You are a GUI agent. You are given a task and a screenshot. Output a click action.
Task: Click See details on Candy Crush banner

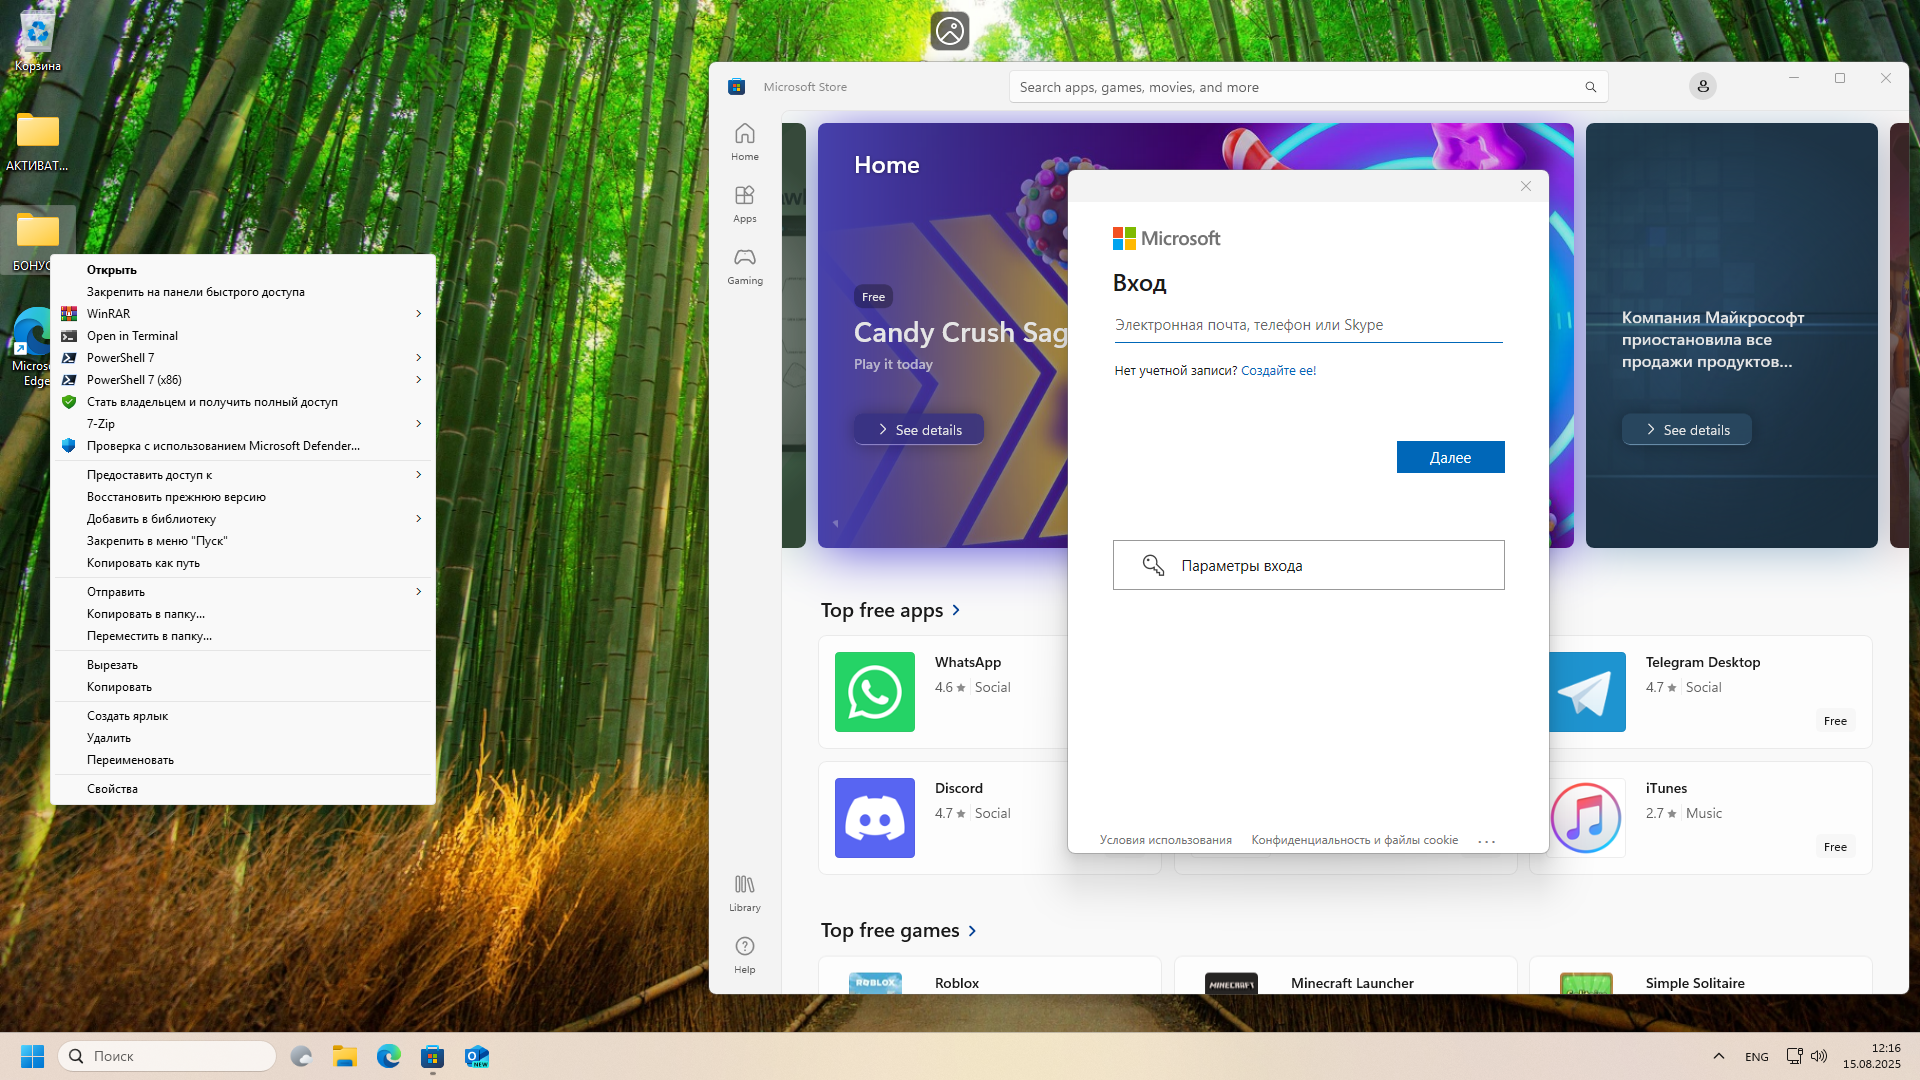tap(919, 430)
